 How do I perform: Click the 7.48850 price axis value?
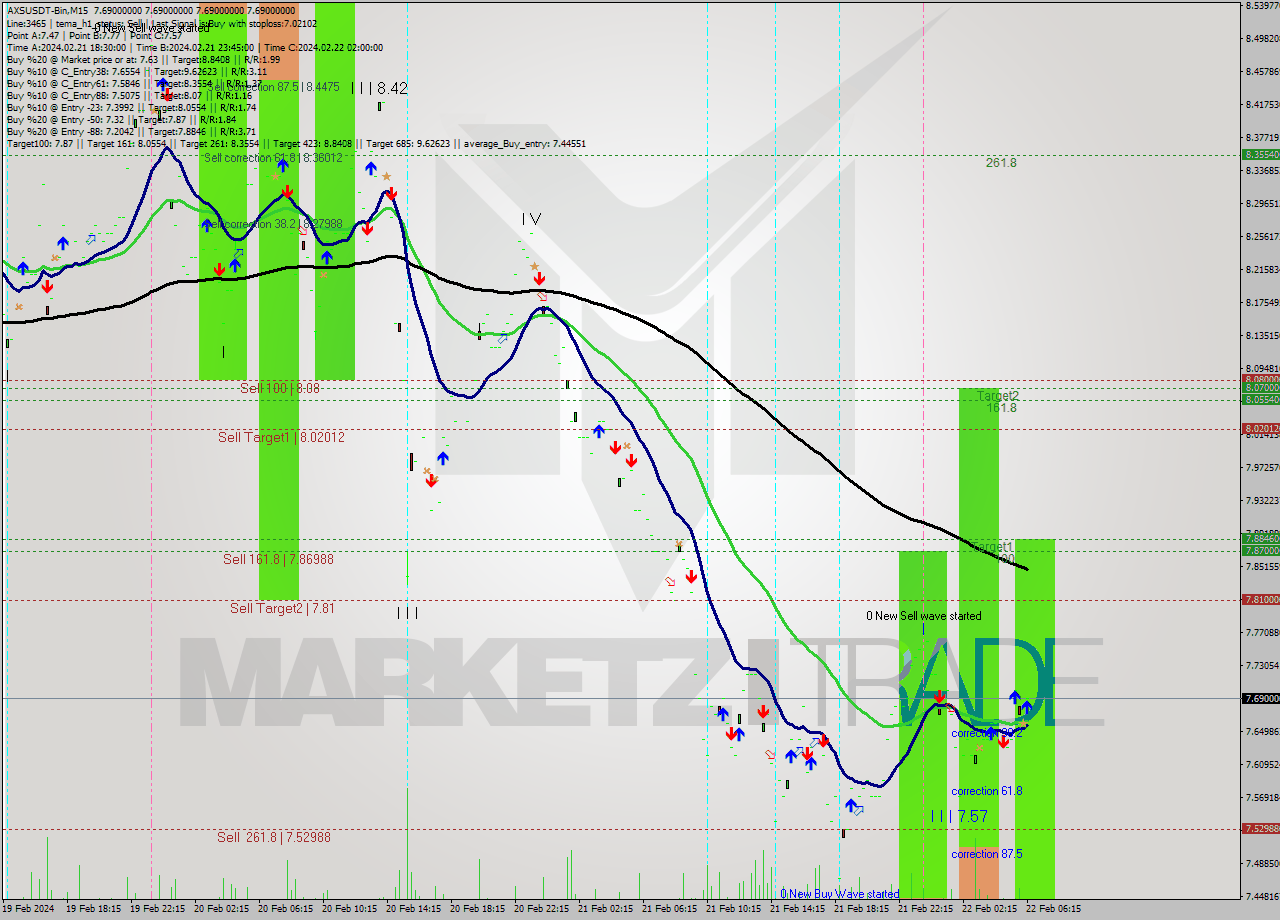[1262, 863]
